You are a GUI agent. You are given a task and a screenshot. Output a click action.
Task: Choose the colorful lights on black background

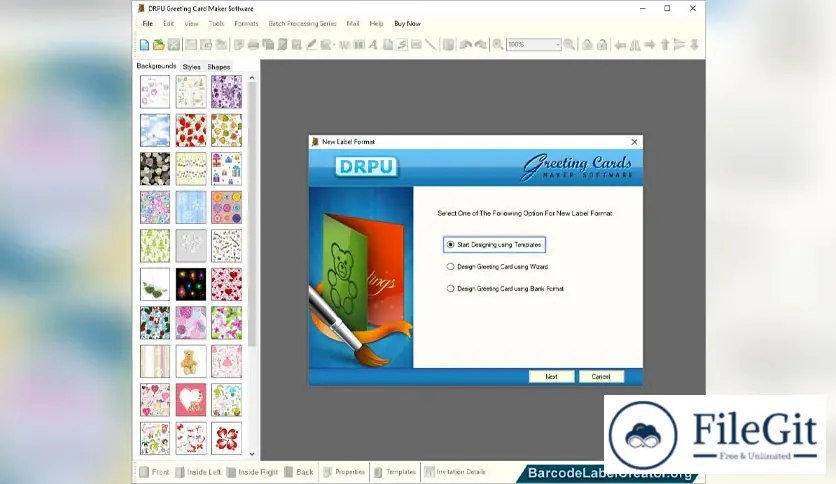[x=191, y=284]
